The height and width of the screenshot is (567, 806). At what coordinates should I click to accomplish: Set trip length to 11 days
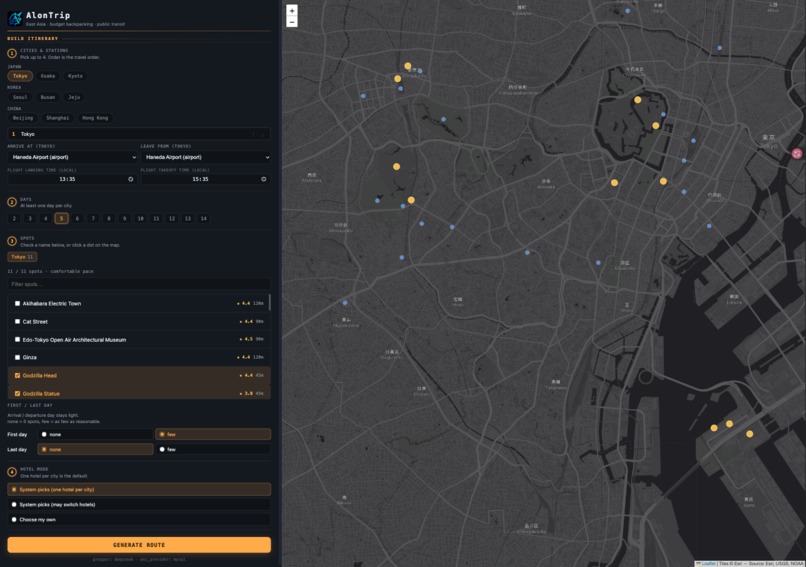(x=156, y=218)
